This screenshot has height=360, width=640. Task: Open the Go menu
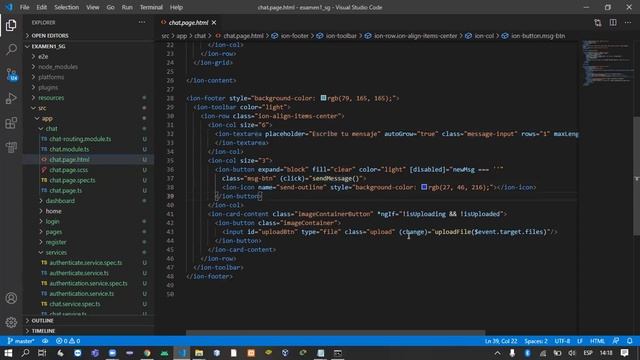[110, 7]
